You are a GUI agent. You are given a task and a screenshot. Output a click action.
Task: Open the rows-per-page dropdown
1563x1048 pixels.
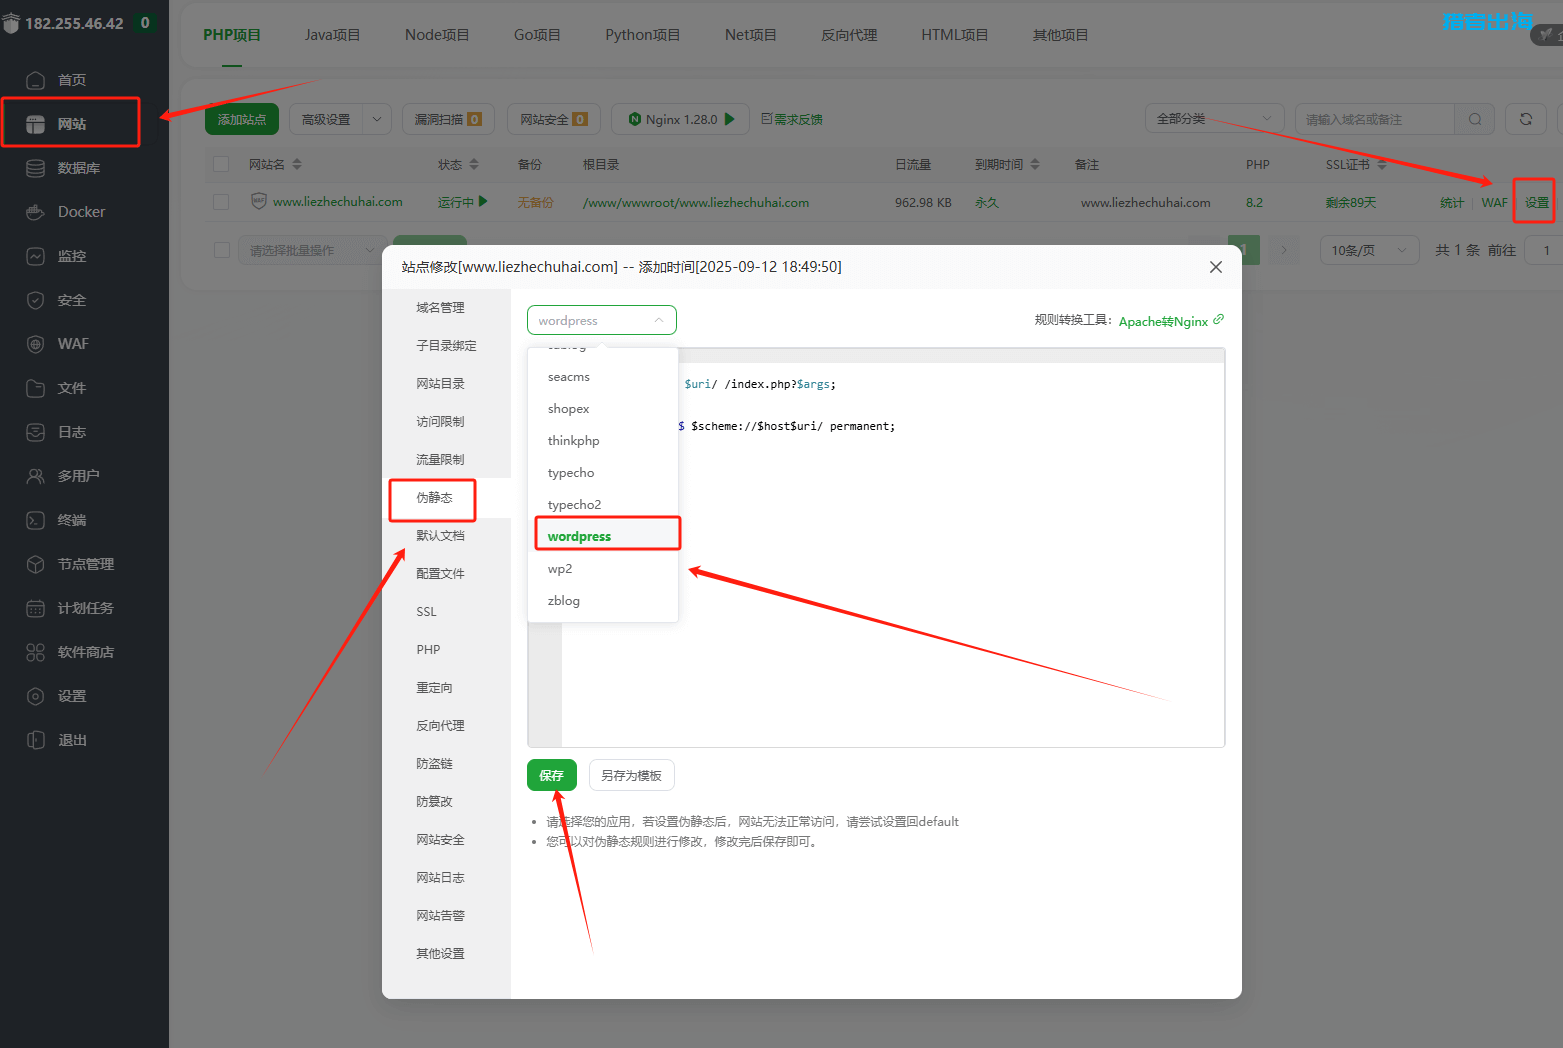[1368, 250]
